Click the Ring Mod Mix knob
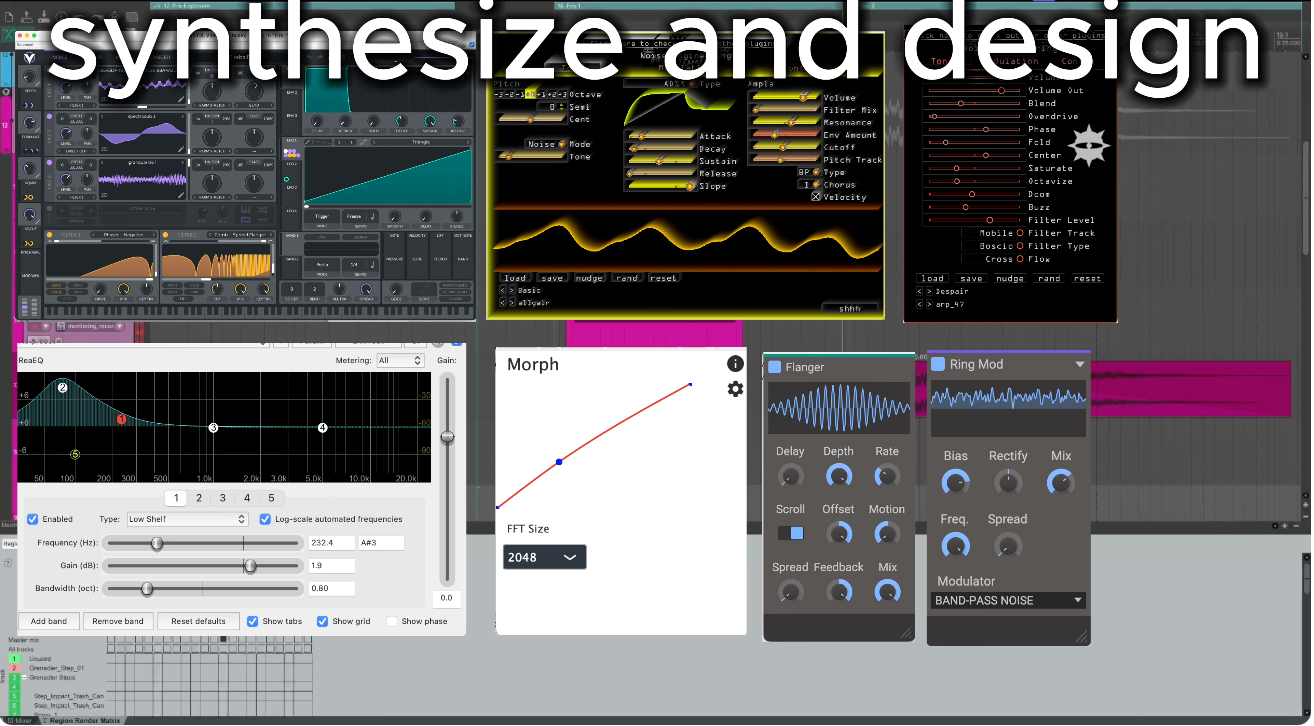The image size is (1314, 726). pos(1060,483)
